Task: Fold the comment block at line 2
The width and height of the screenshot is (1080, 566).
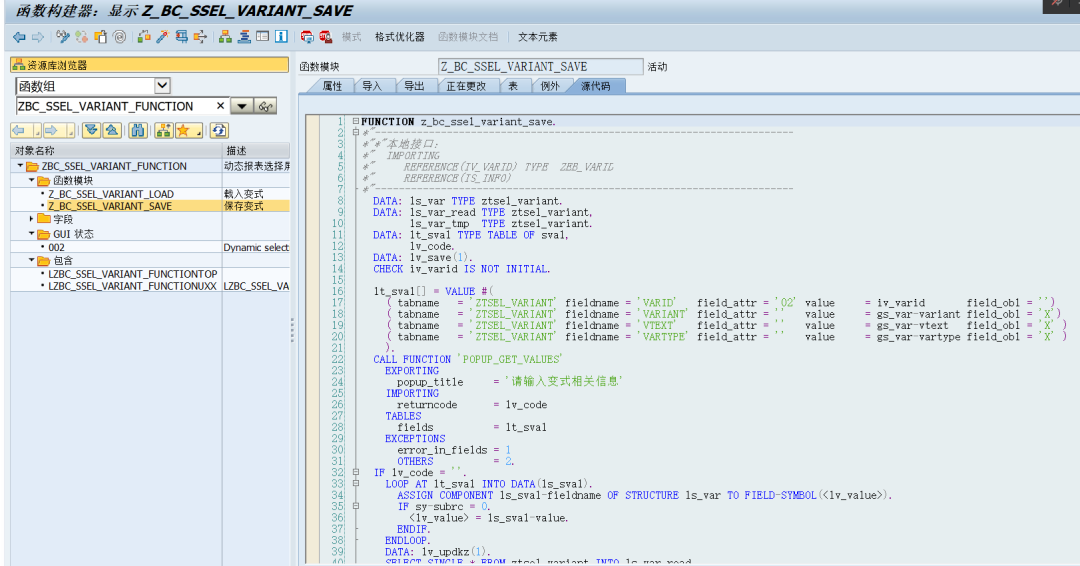Action: pos(355,132)
